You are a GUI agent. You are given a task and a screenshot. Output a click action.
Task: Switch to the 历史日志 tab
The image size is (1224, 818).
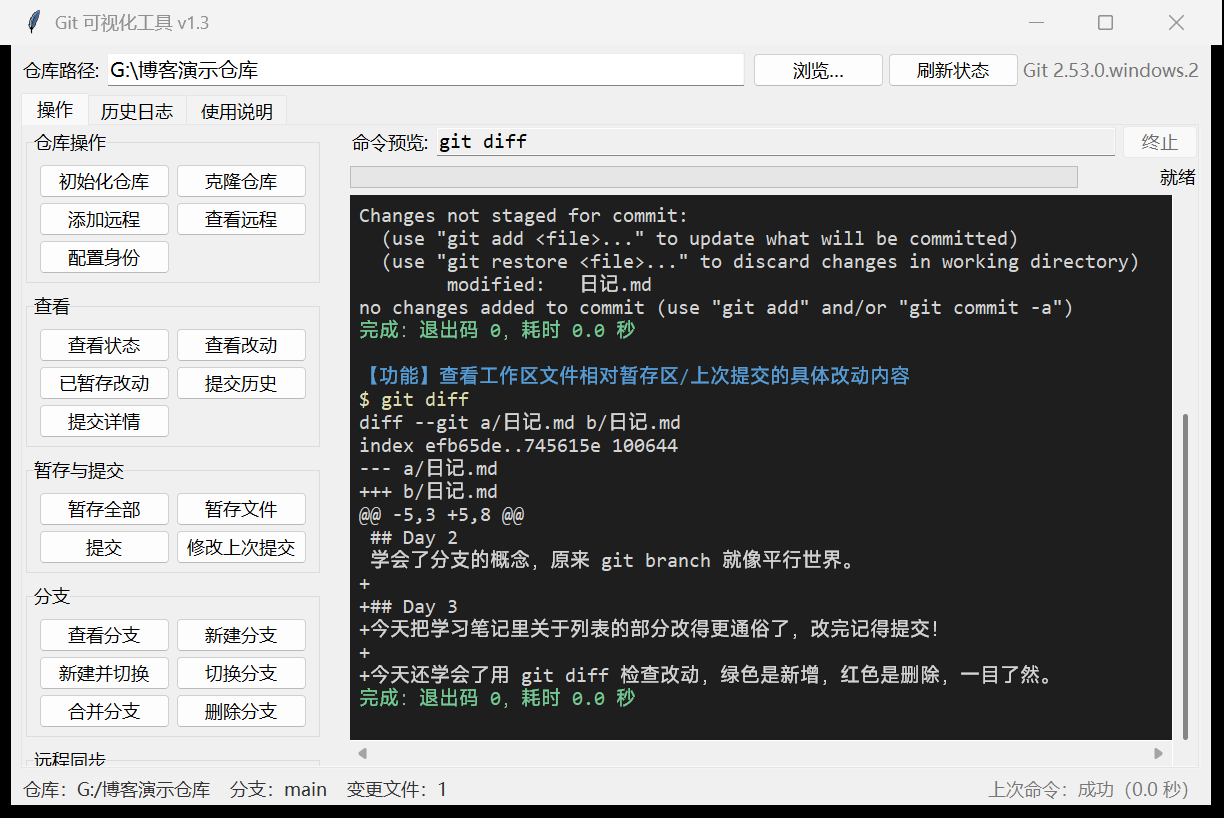[137, 111]
